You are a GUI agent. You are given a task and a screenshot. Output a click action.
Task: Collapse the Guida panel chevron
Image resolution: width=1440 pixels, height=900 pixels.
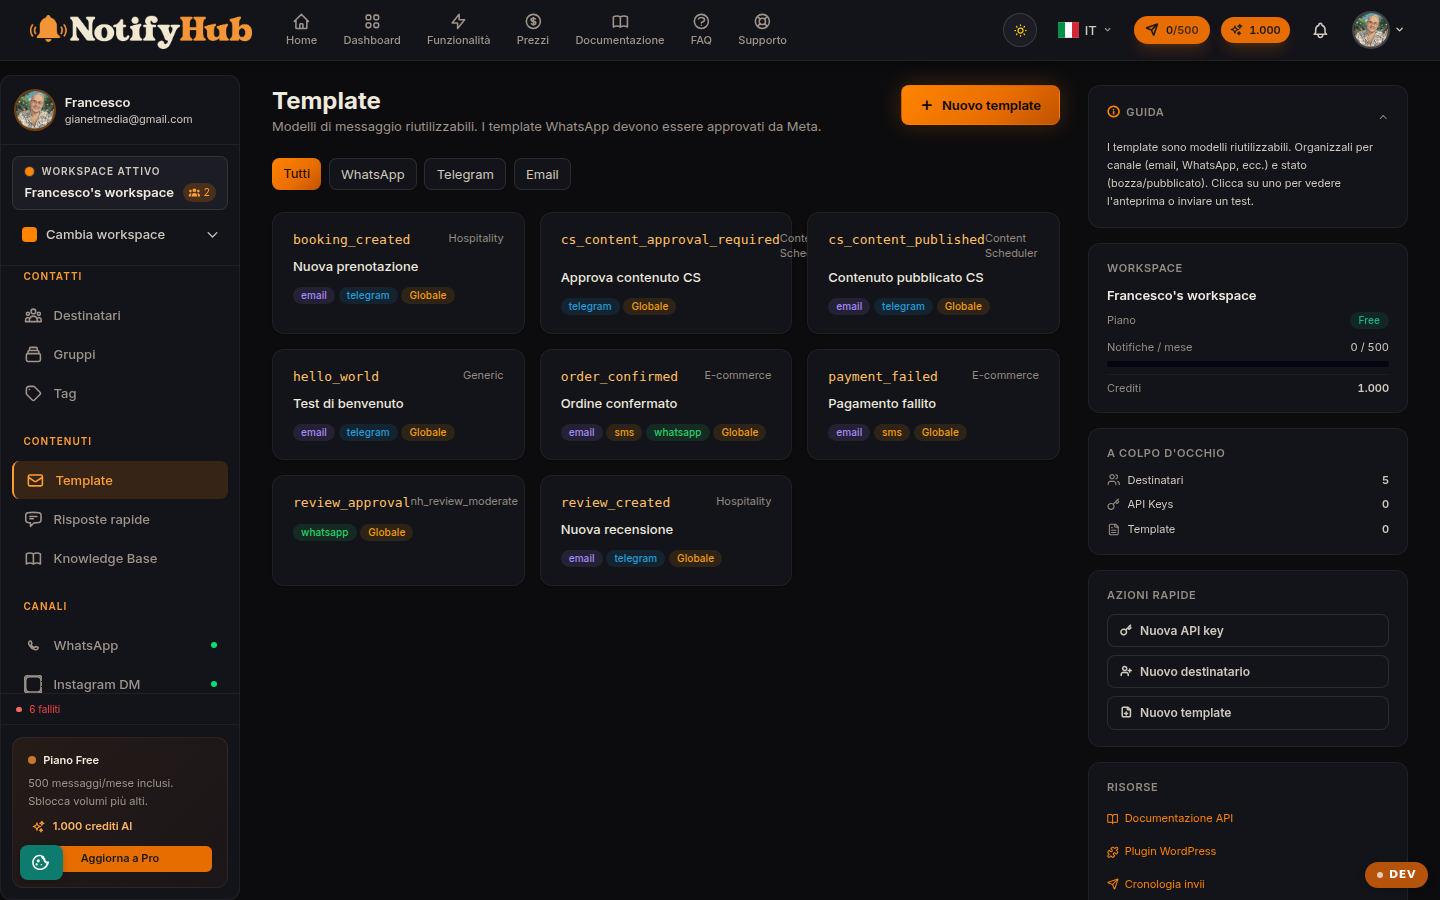[1383, 117]
